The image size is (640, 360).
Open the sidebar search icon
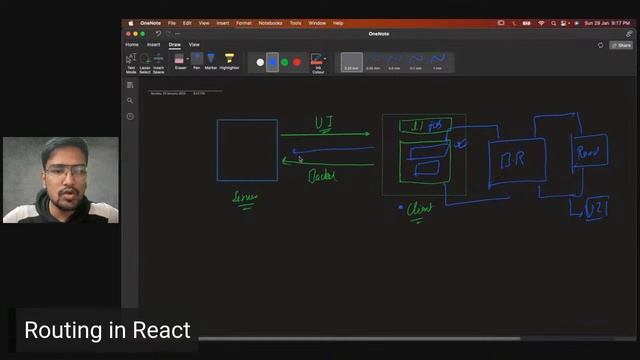130,100
